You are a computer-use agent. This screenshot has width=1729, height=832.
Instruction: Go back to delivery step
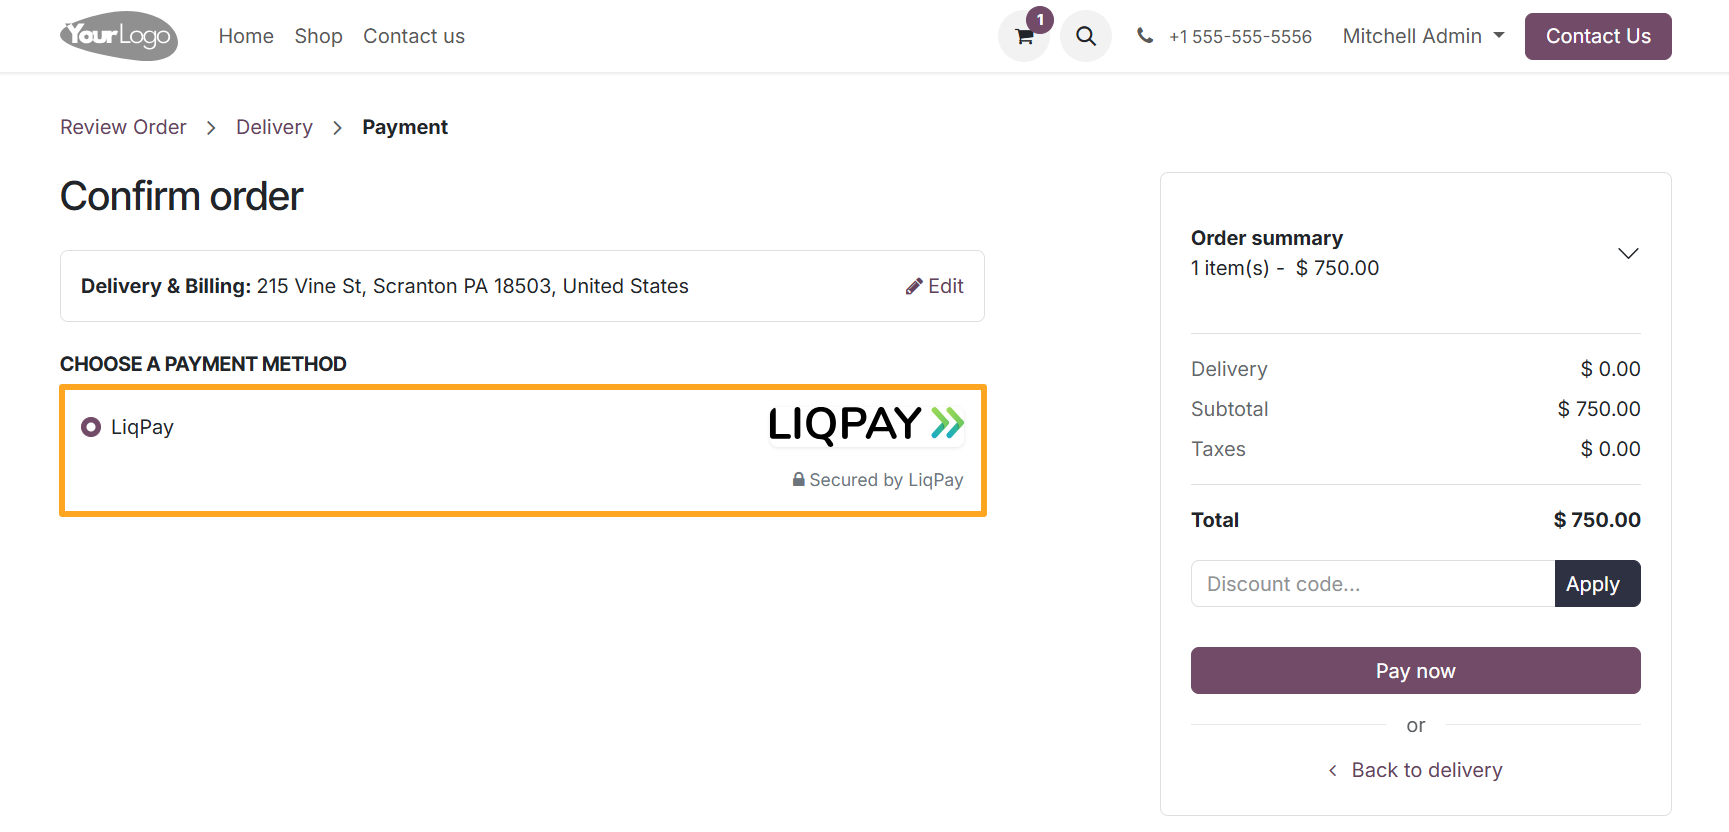[1426, 770]
